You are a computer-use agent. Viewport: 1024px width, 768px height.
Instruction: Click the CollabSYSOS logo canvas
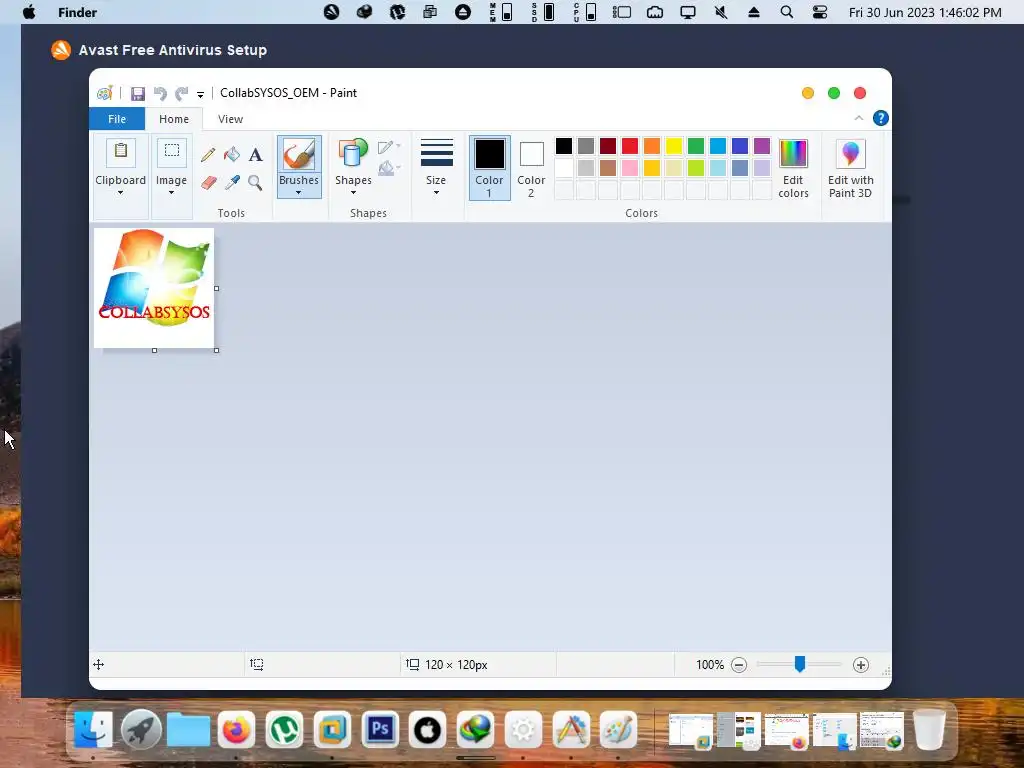(x=154, y=288)
